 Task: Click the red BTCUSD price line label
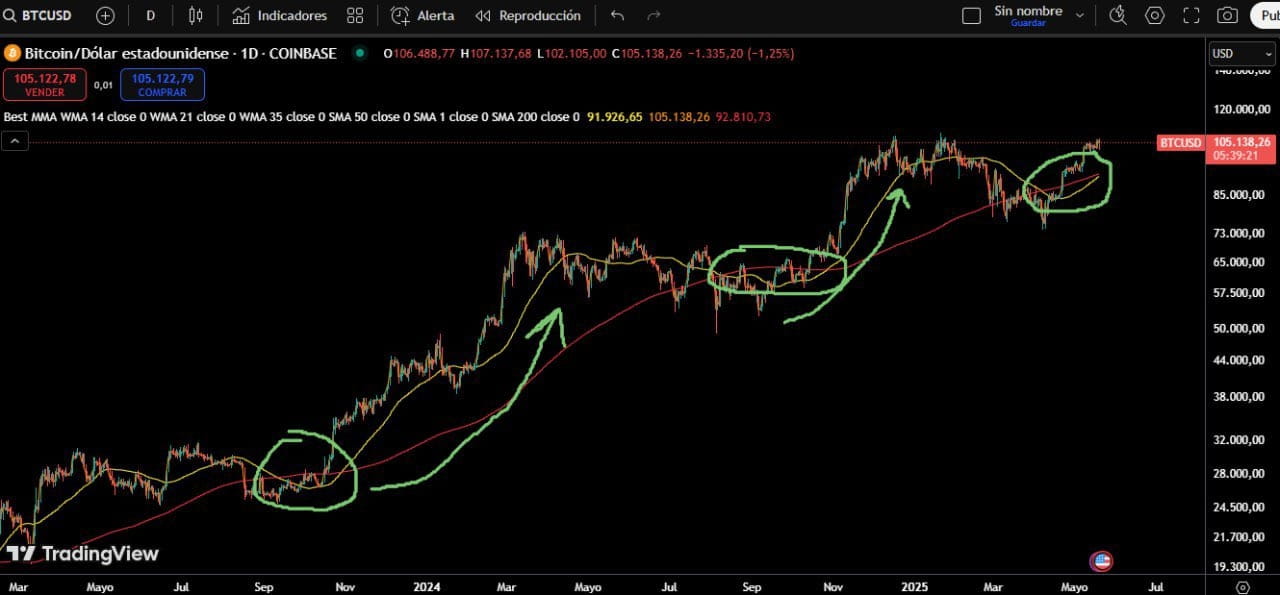click(x=1180, y=143)
